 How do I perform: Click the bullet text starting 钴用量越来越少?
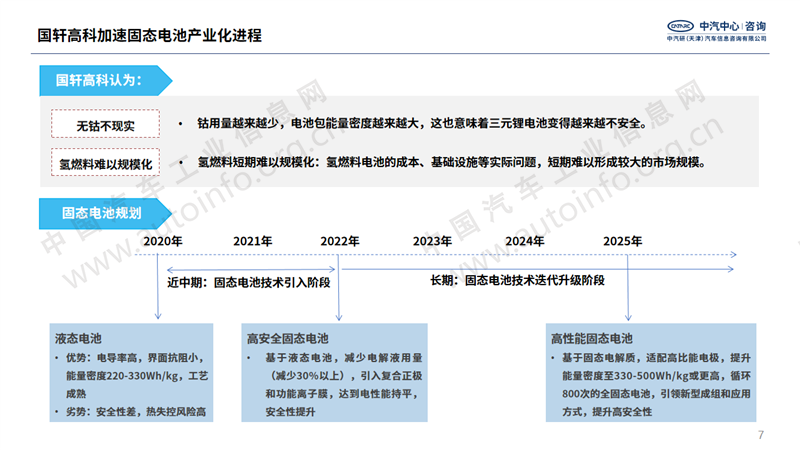pyautogui.click(x=422, y=123)
